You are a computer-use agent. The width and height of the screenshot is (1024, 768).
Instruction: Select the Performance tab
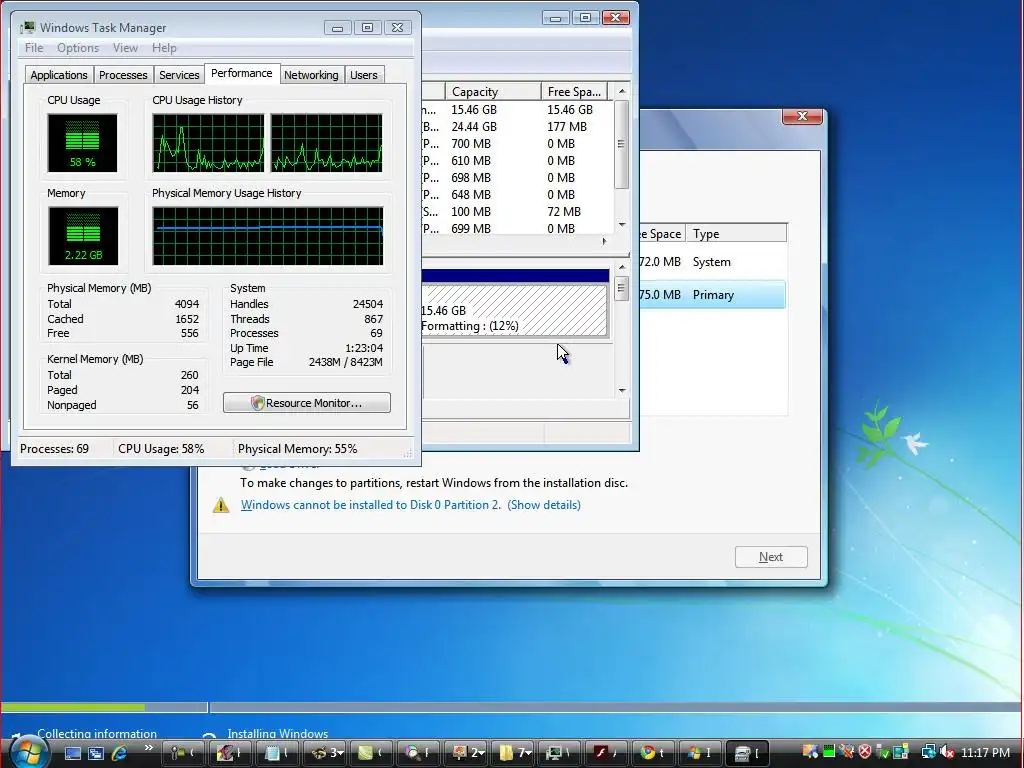click(242, 73)
